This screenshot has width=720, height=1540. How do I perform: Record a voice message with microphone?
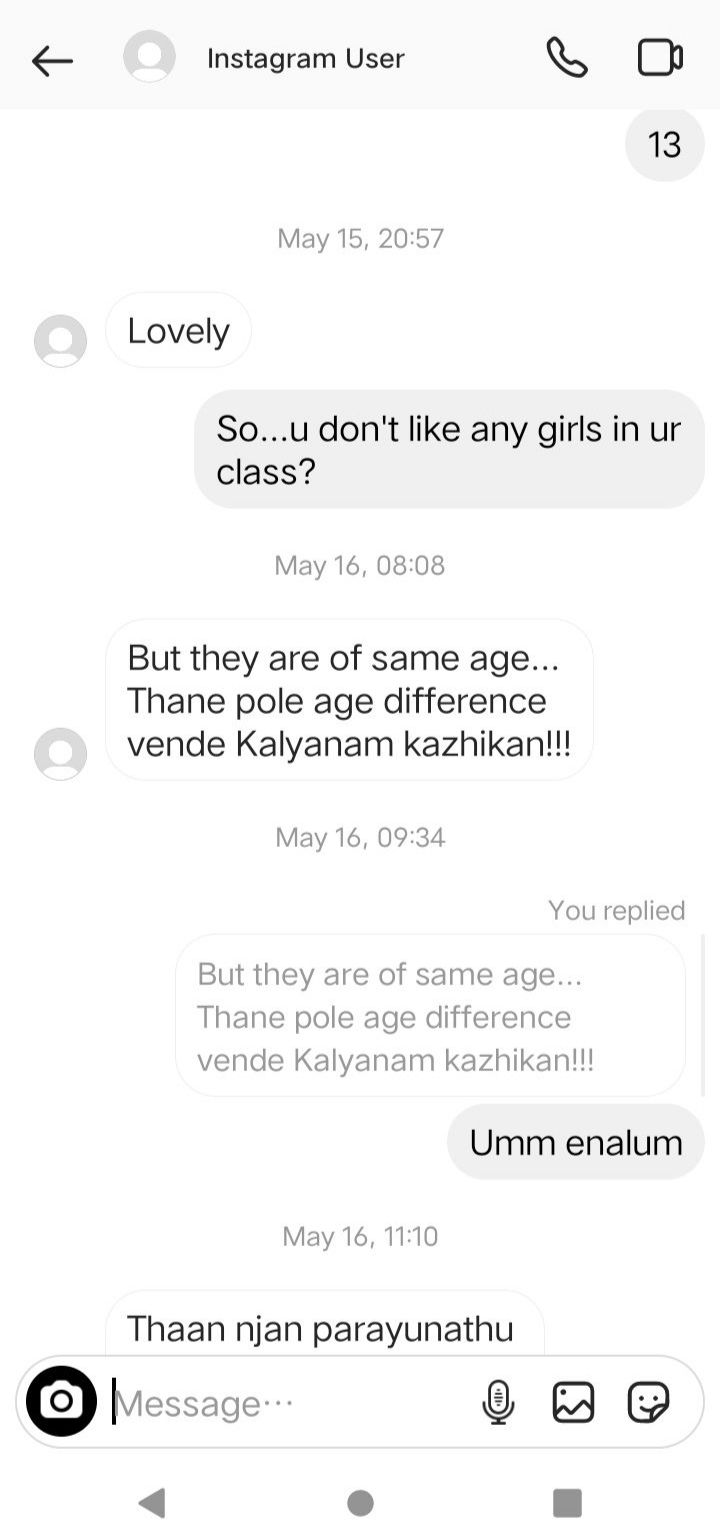coord(498,1402)
